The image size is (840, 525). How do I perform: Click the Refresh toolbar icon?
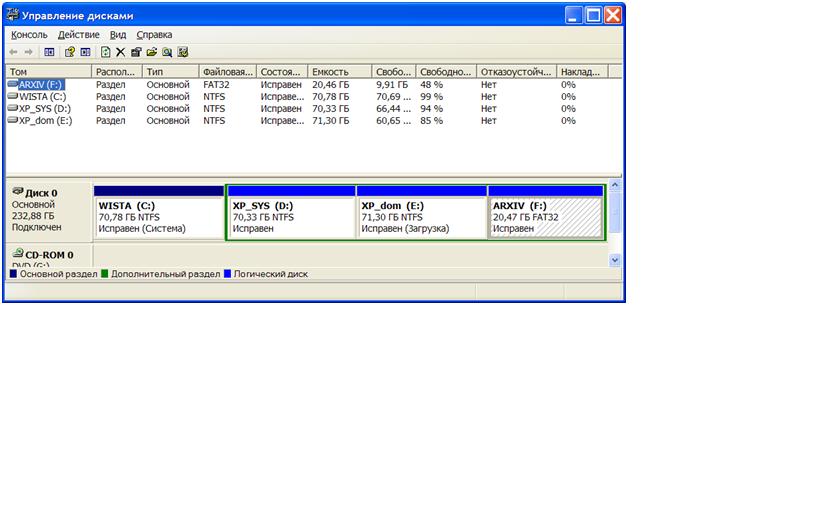pos(106,52)
